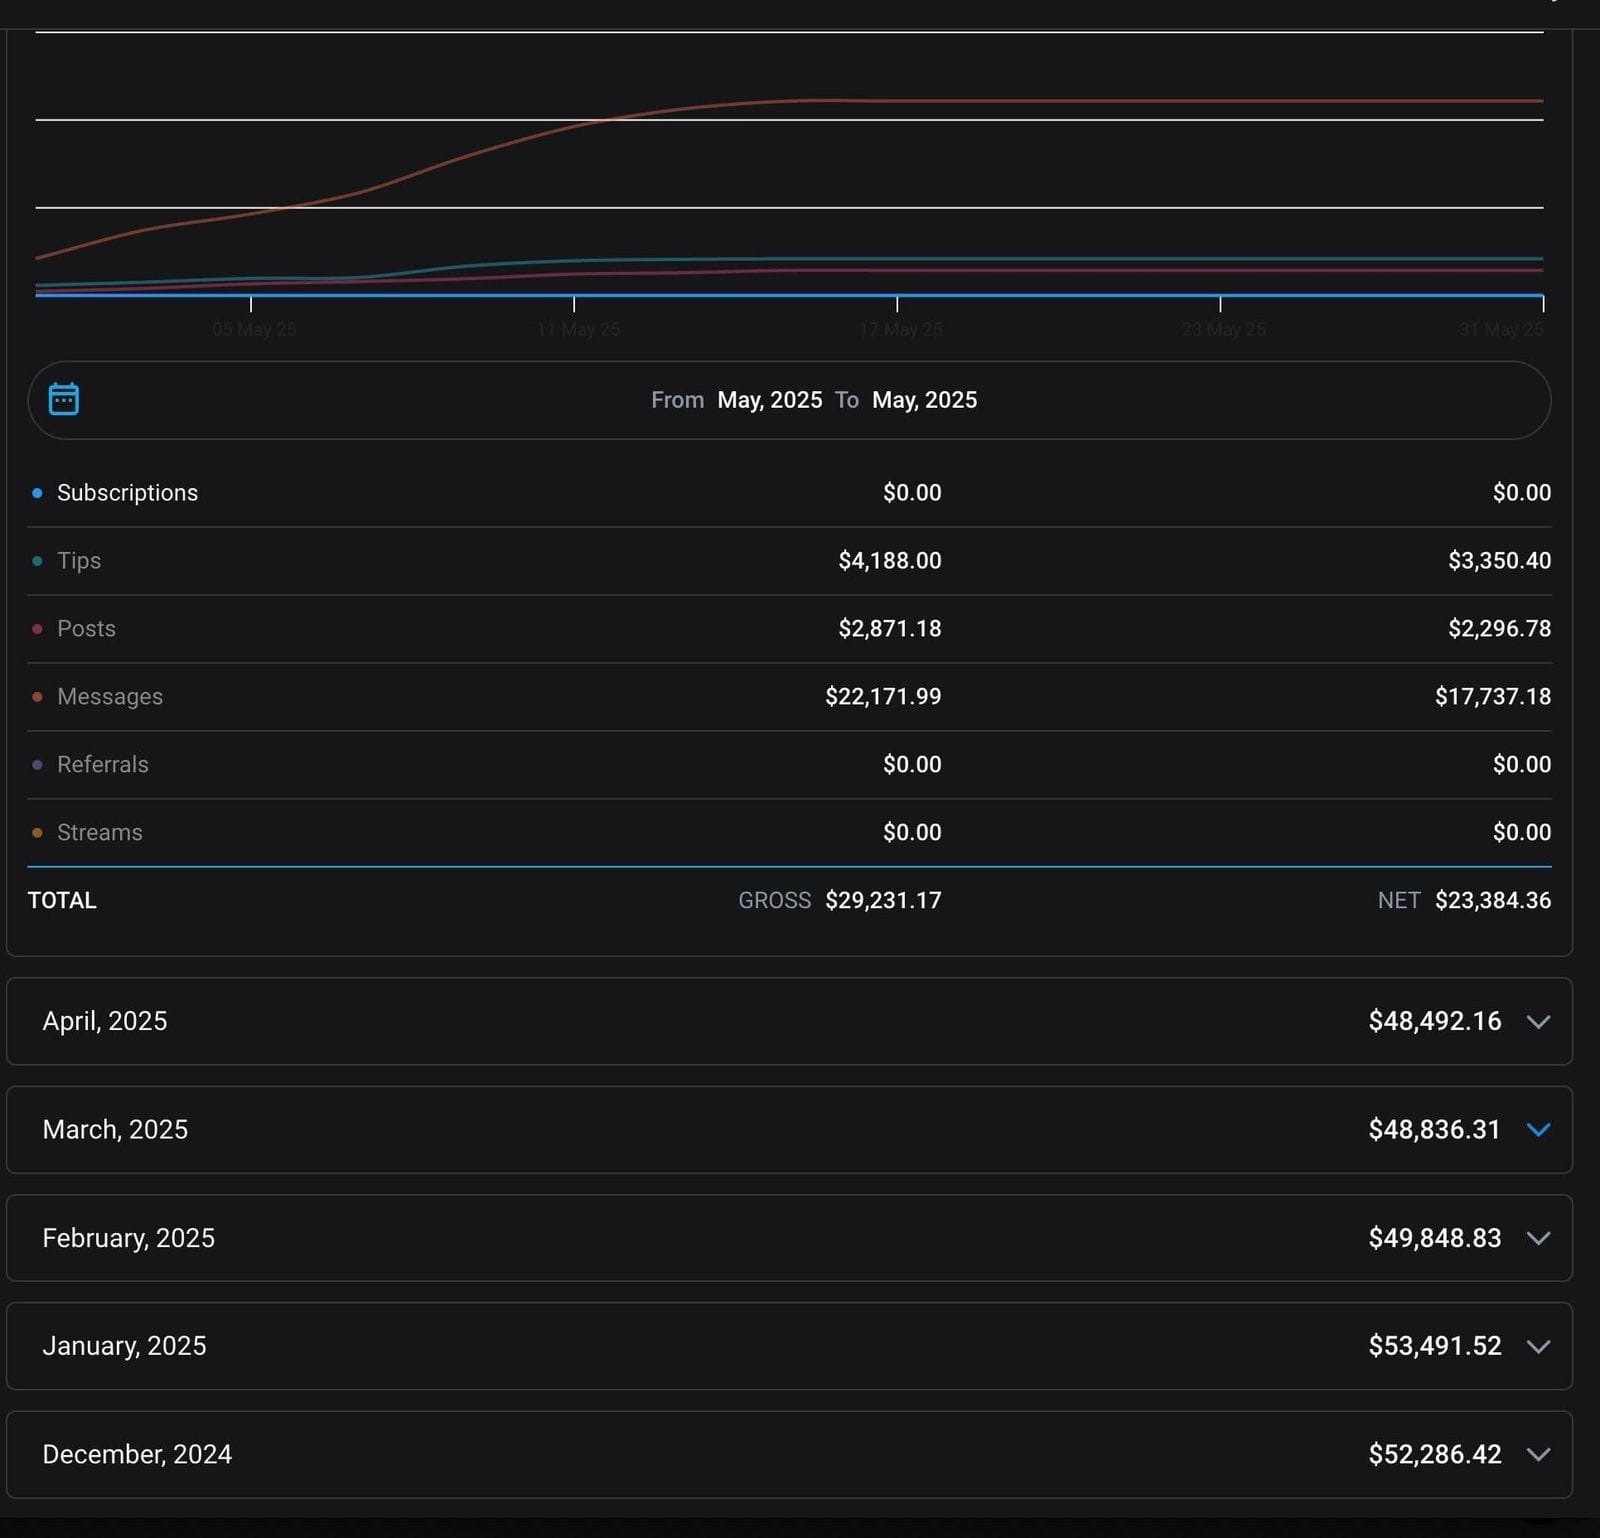Open the April, 2025 month label

point(105,1021)
